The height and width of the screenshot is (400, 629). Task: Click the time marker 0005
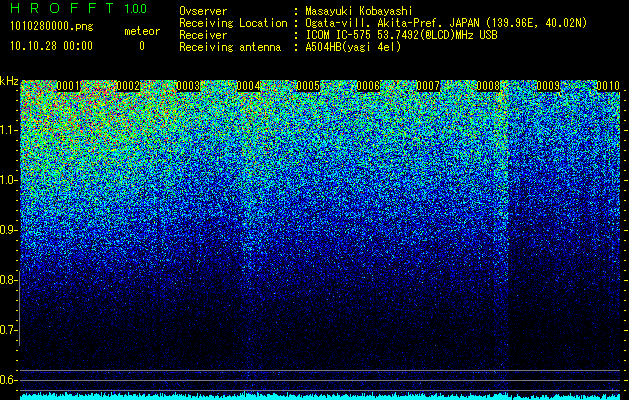308,86
